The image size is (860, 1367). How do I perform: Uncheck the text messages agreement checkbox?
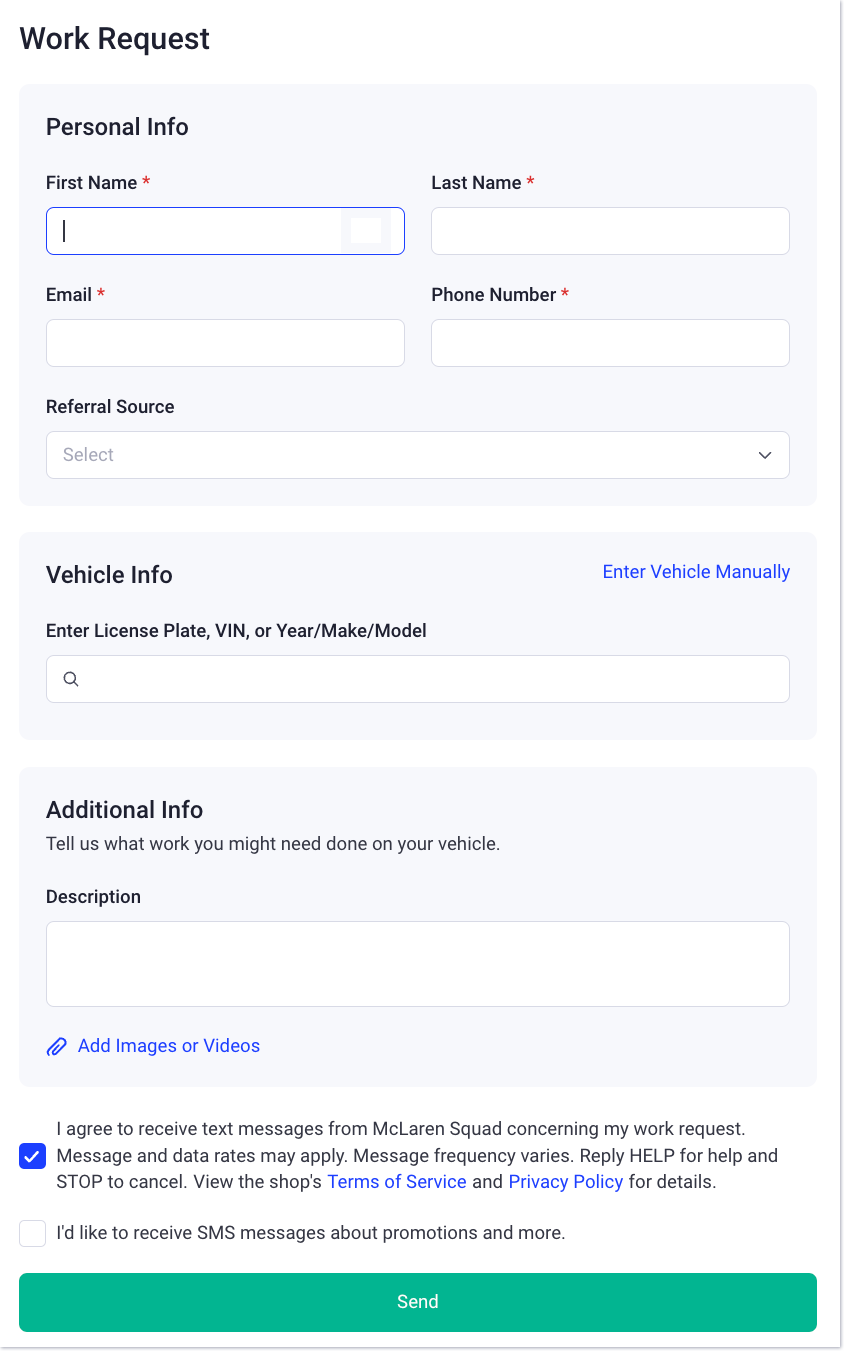32,1157
